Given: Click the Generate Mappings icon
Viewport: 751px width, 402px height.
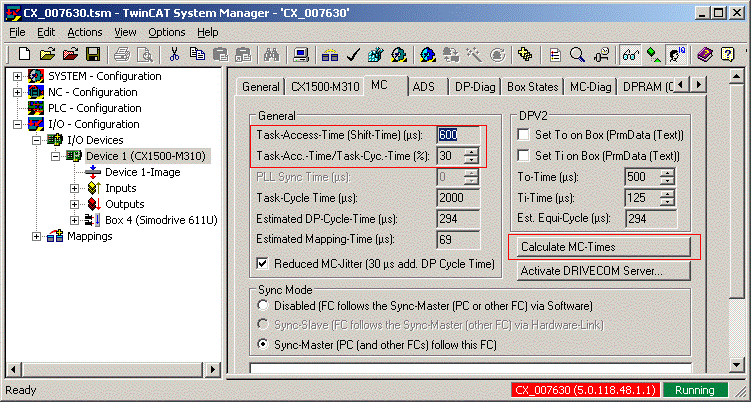Looking at the screenshot, I should [x=330, y=54].
